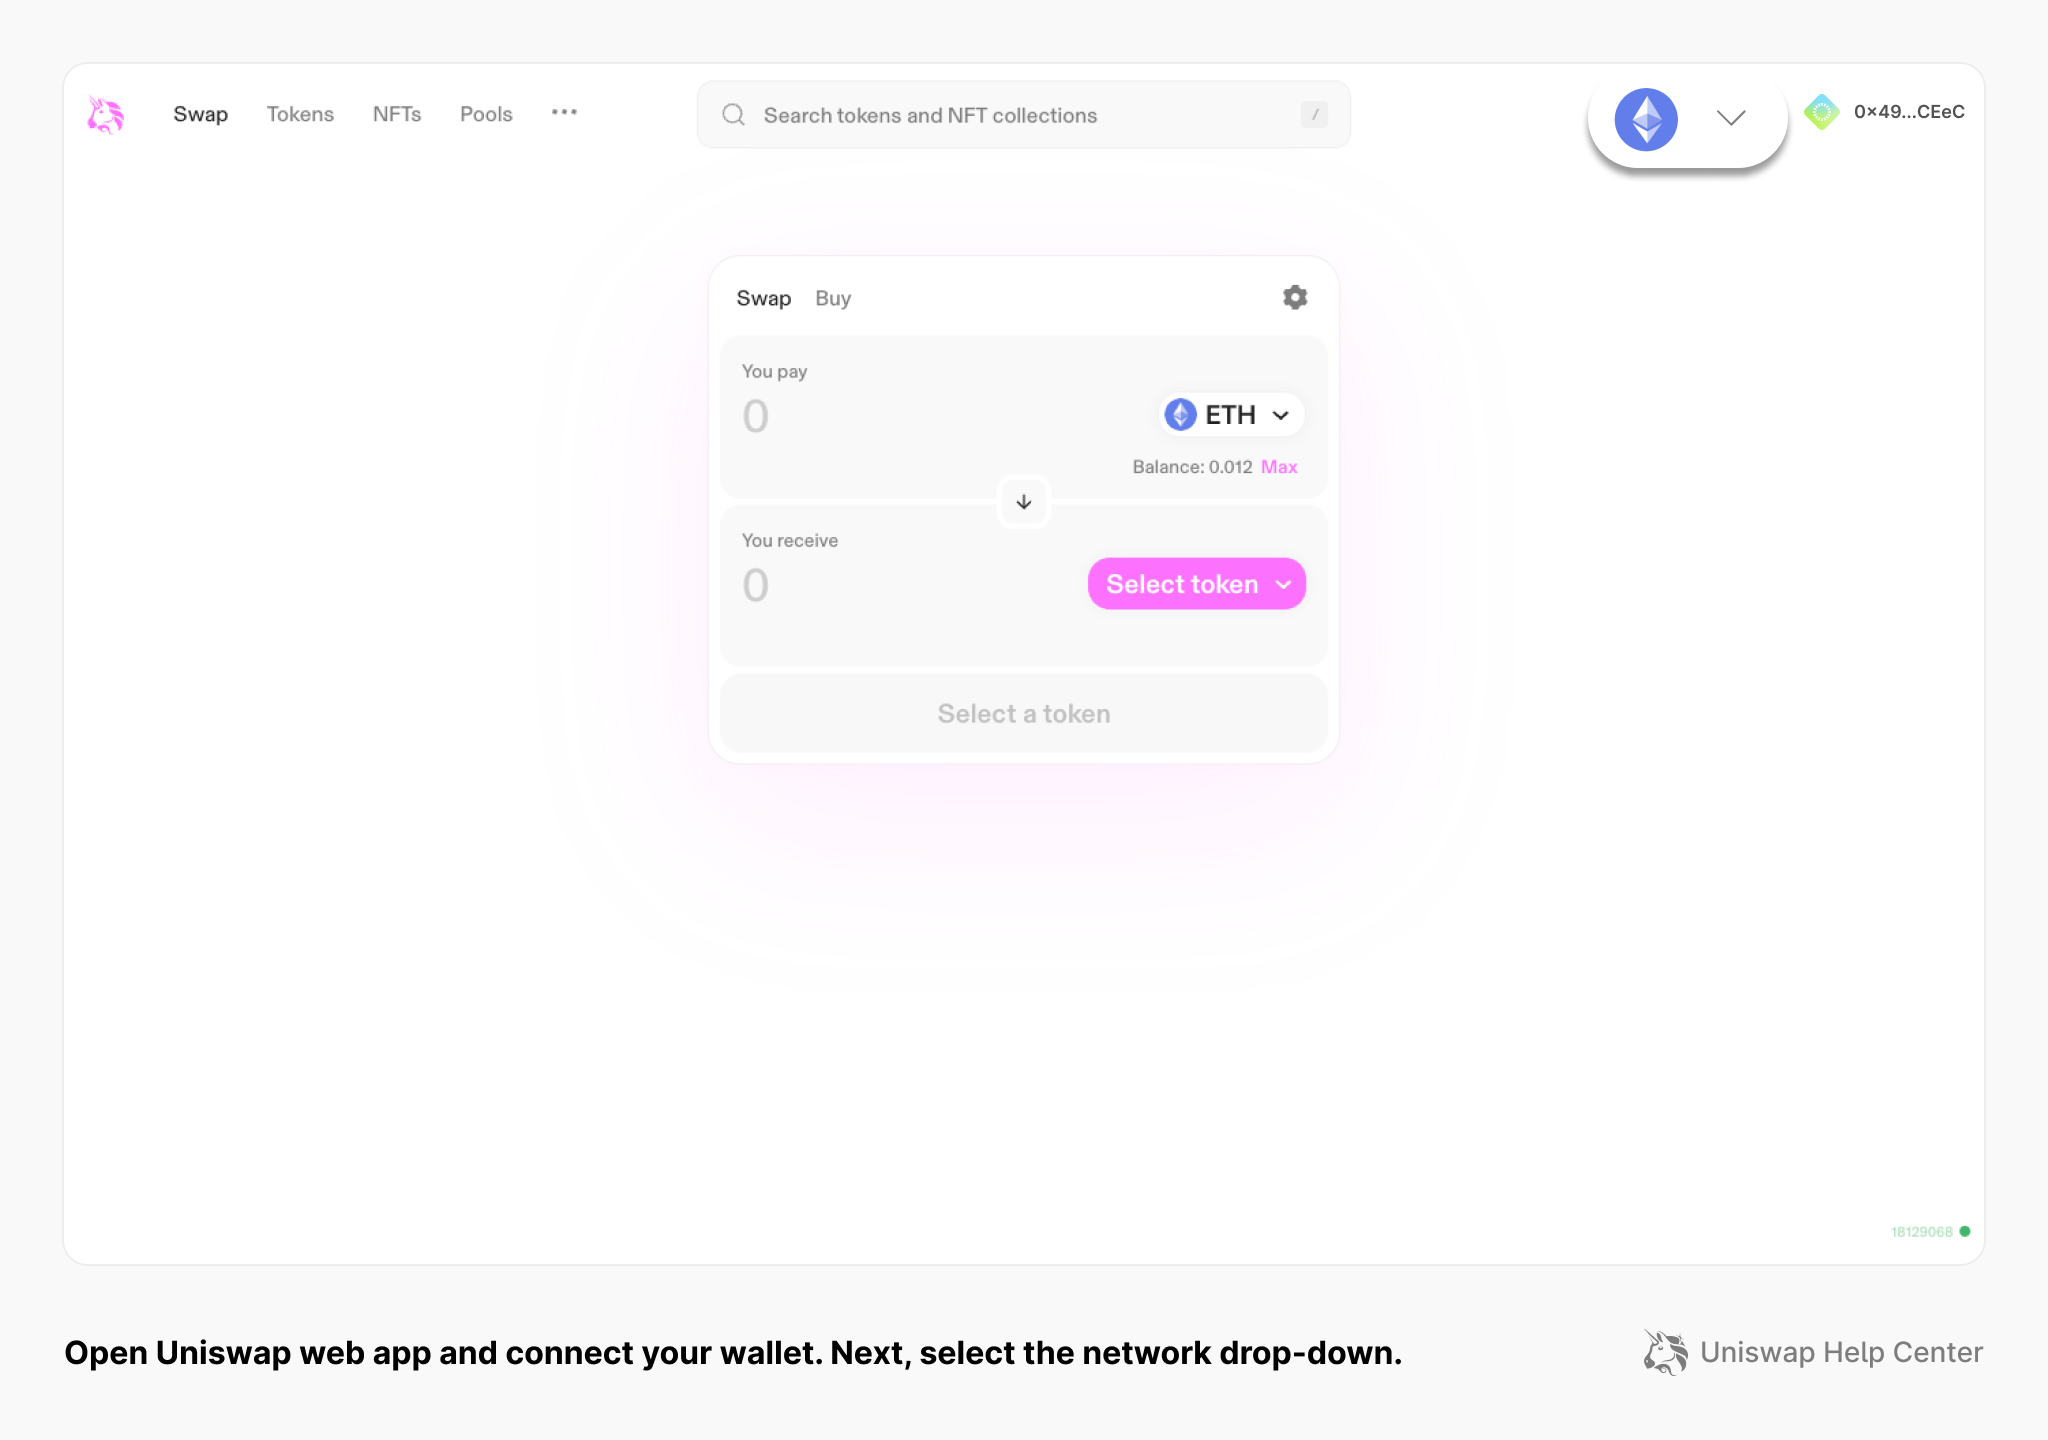Click the Uniswap Help Center unicorn icon
The image size is (2048, 1440).
[1664, 1352]
